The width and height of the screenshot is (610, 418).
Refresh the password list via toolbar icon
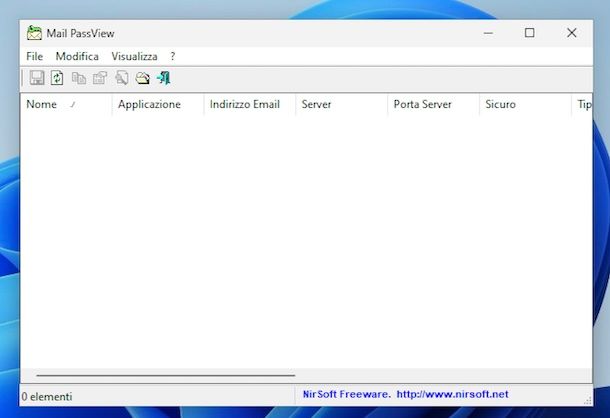[57, 78]
